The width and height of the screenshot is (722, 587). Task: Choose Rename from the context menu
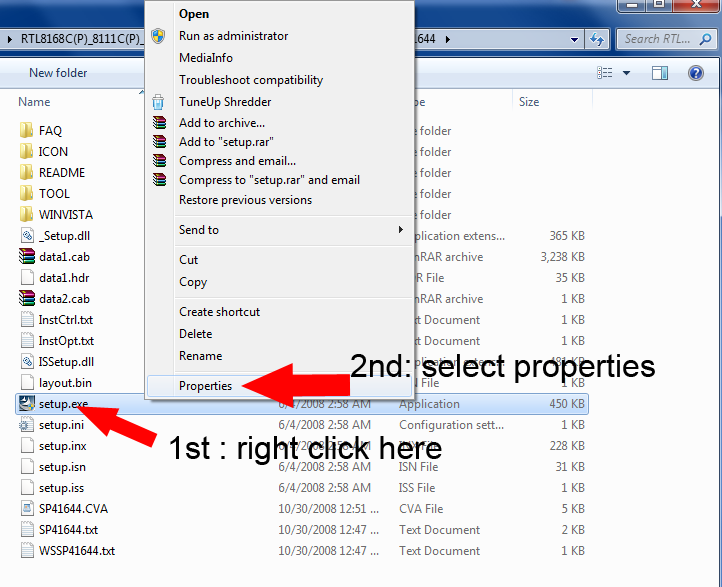[200, 356]
